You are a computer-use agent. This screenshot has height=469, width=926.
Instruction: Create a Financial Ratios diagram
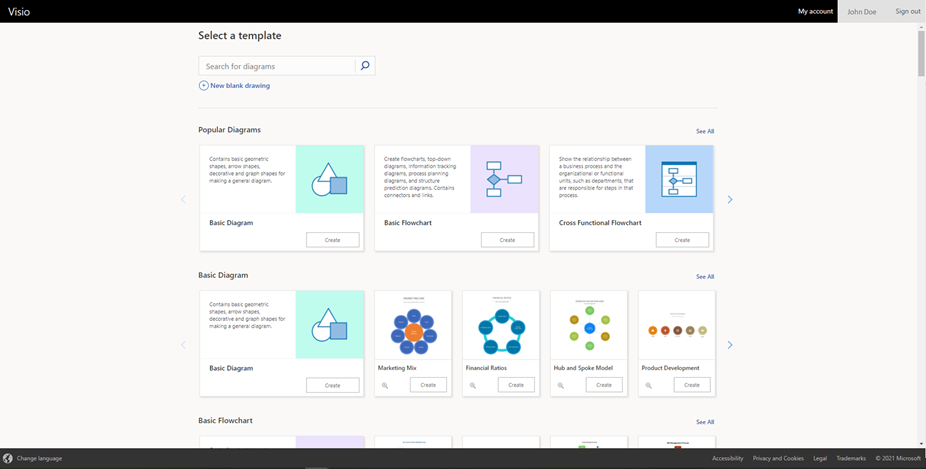pyautogui.click(x=516, y=385)
